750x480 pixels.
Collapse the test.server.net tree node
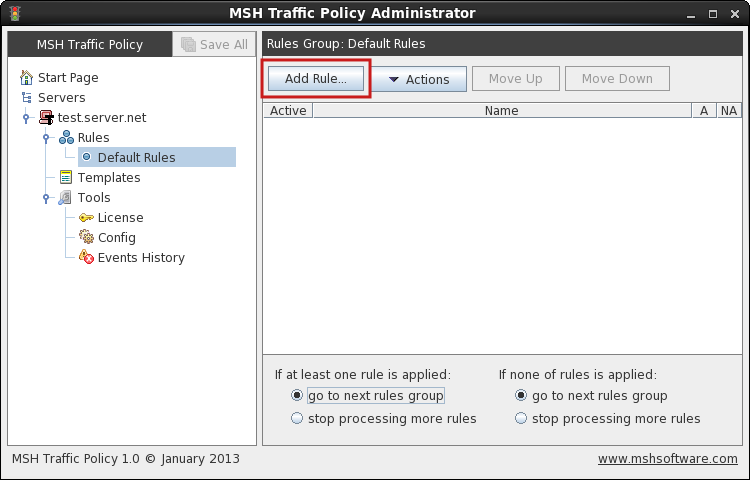coord(26,118)
